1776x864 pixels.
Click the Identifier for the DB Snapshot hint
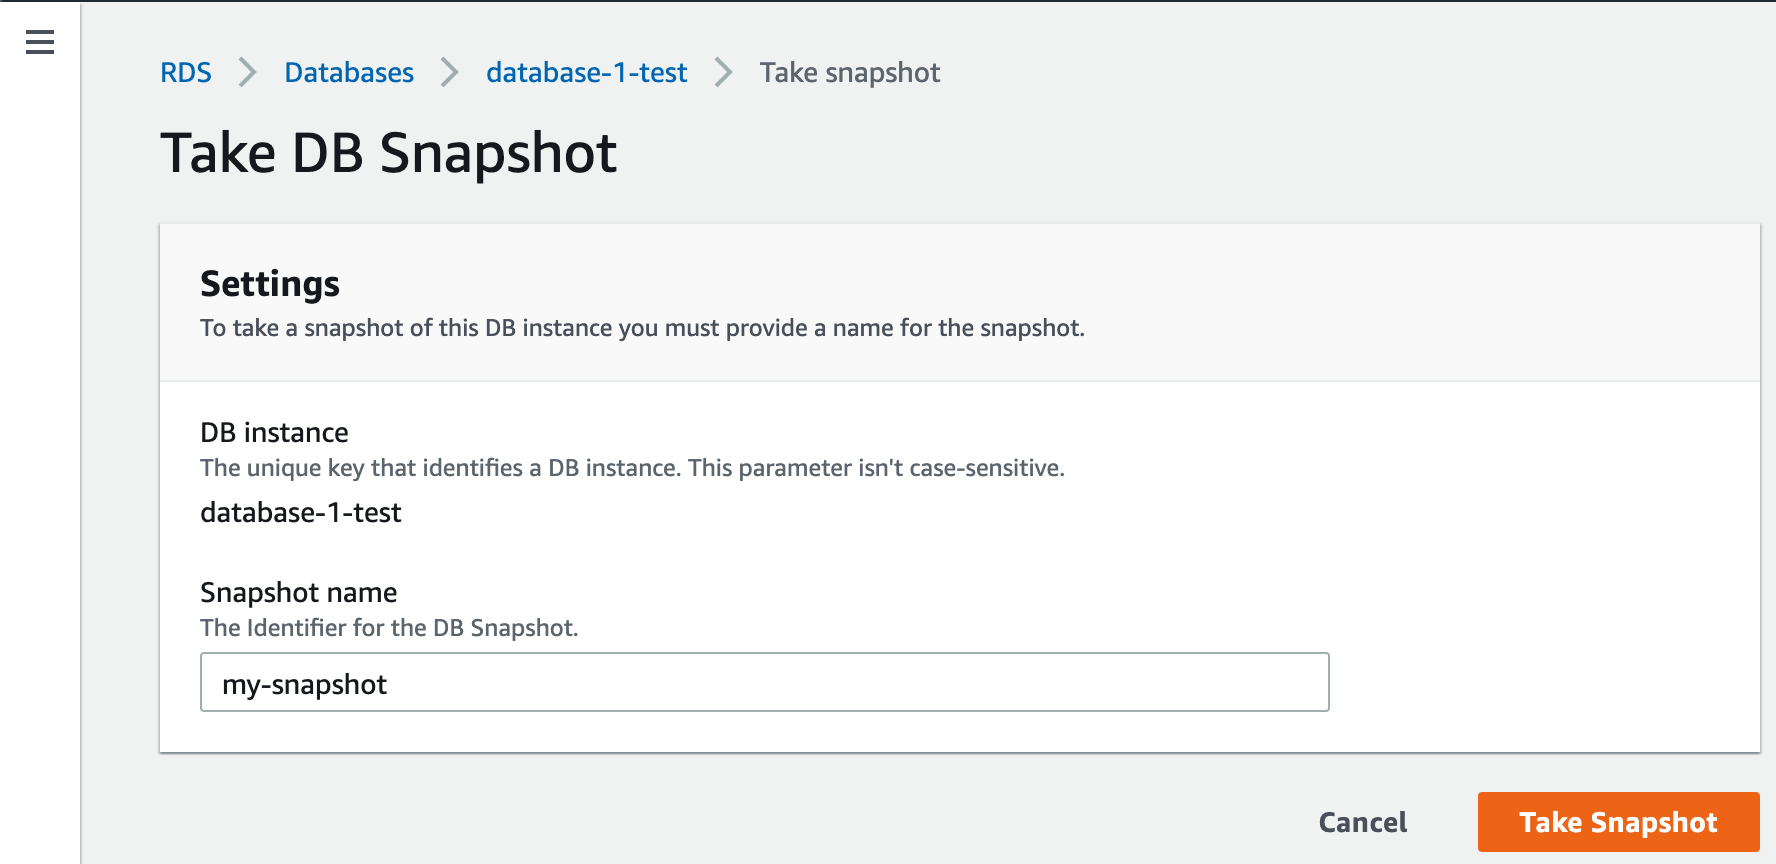[x=389, y=628]
